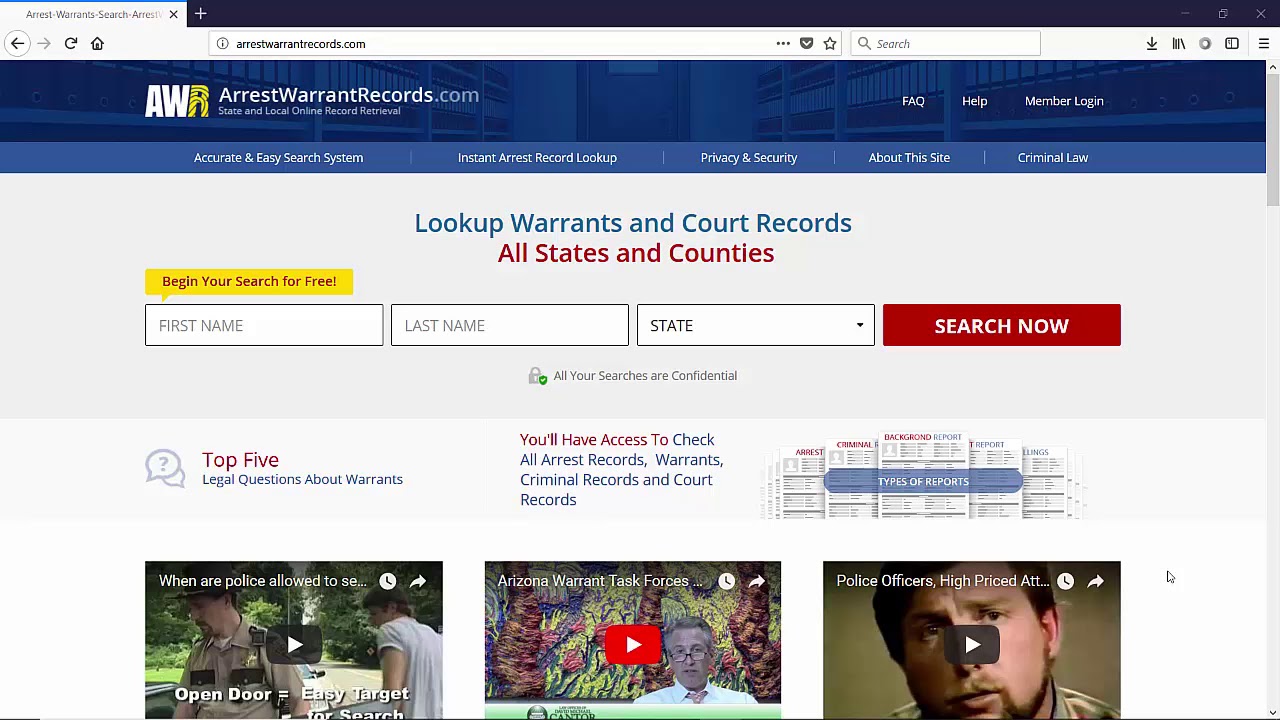Screen dimensions: 1280x720
Task: Open About This Site page
Action: pyautogui.click(x=909, y=158)
